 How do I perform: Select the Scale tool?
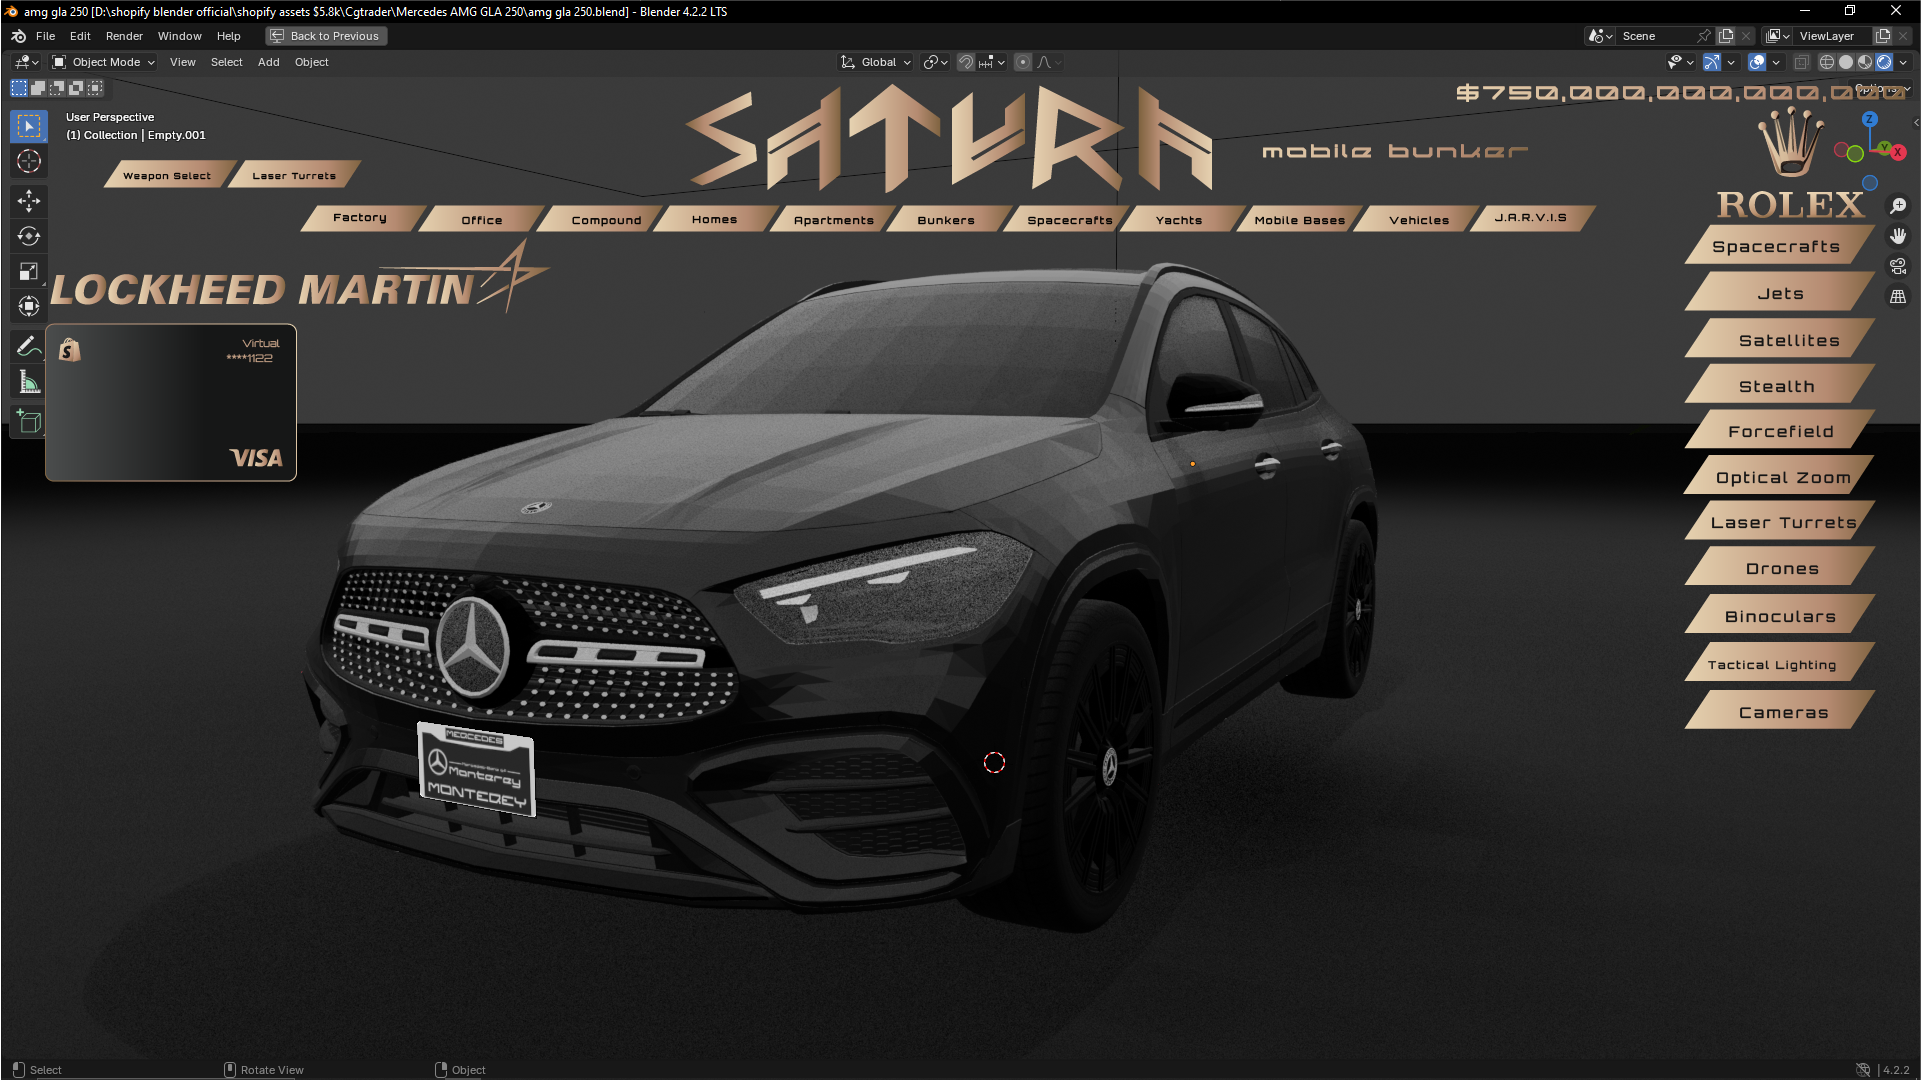(28, 271)
